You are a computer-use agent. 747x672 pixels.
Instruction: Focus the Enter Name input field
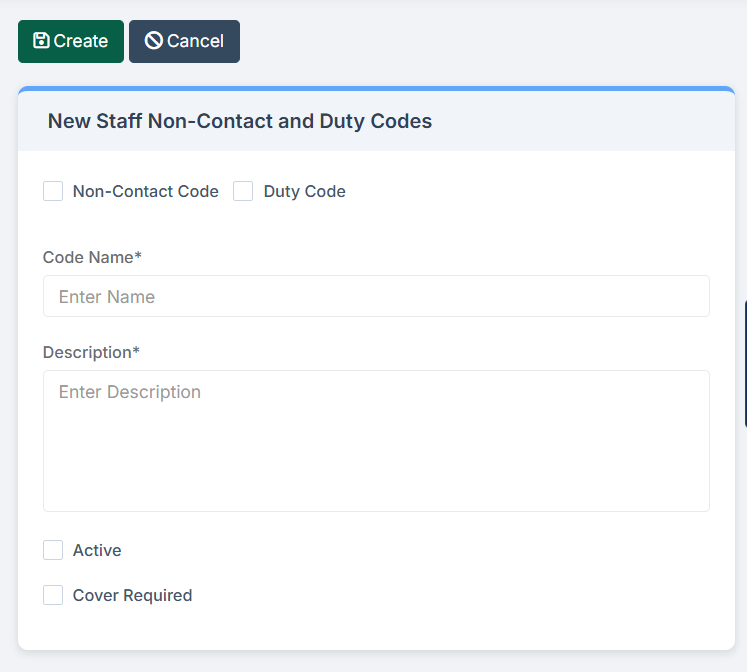click(x=376, y=296)
